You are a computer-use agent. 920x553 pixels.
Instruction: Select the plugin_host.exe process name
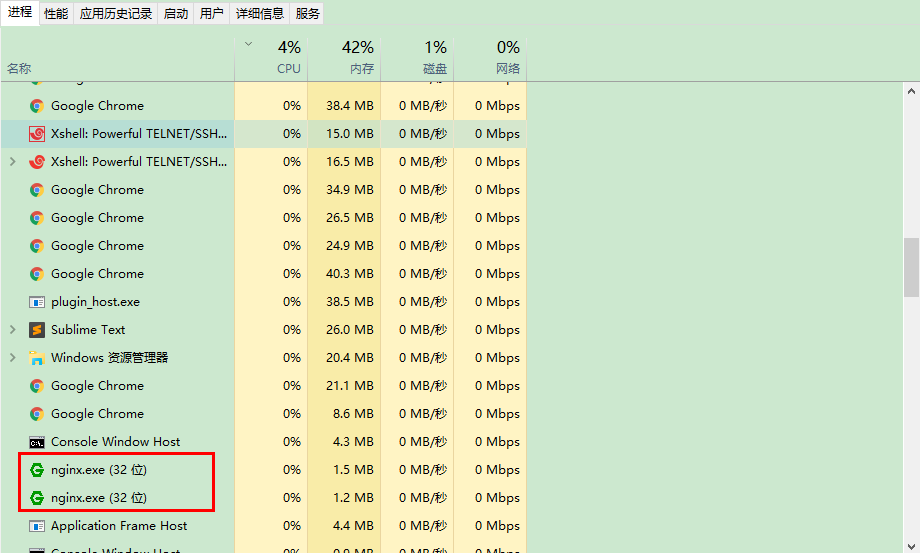pos(96,302)
